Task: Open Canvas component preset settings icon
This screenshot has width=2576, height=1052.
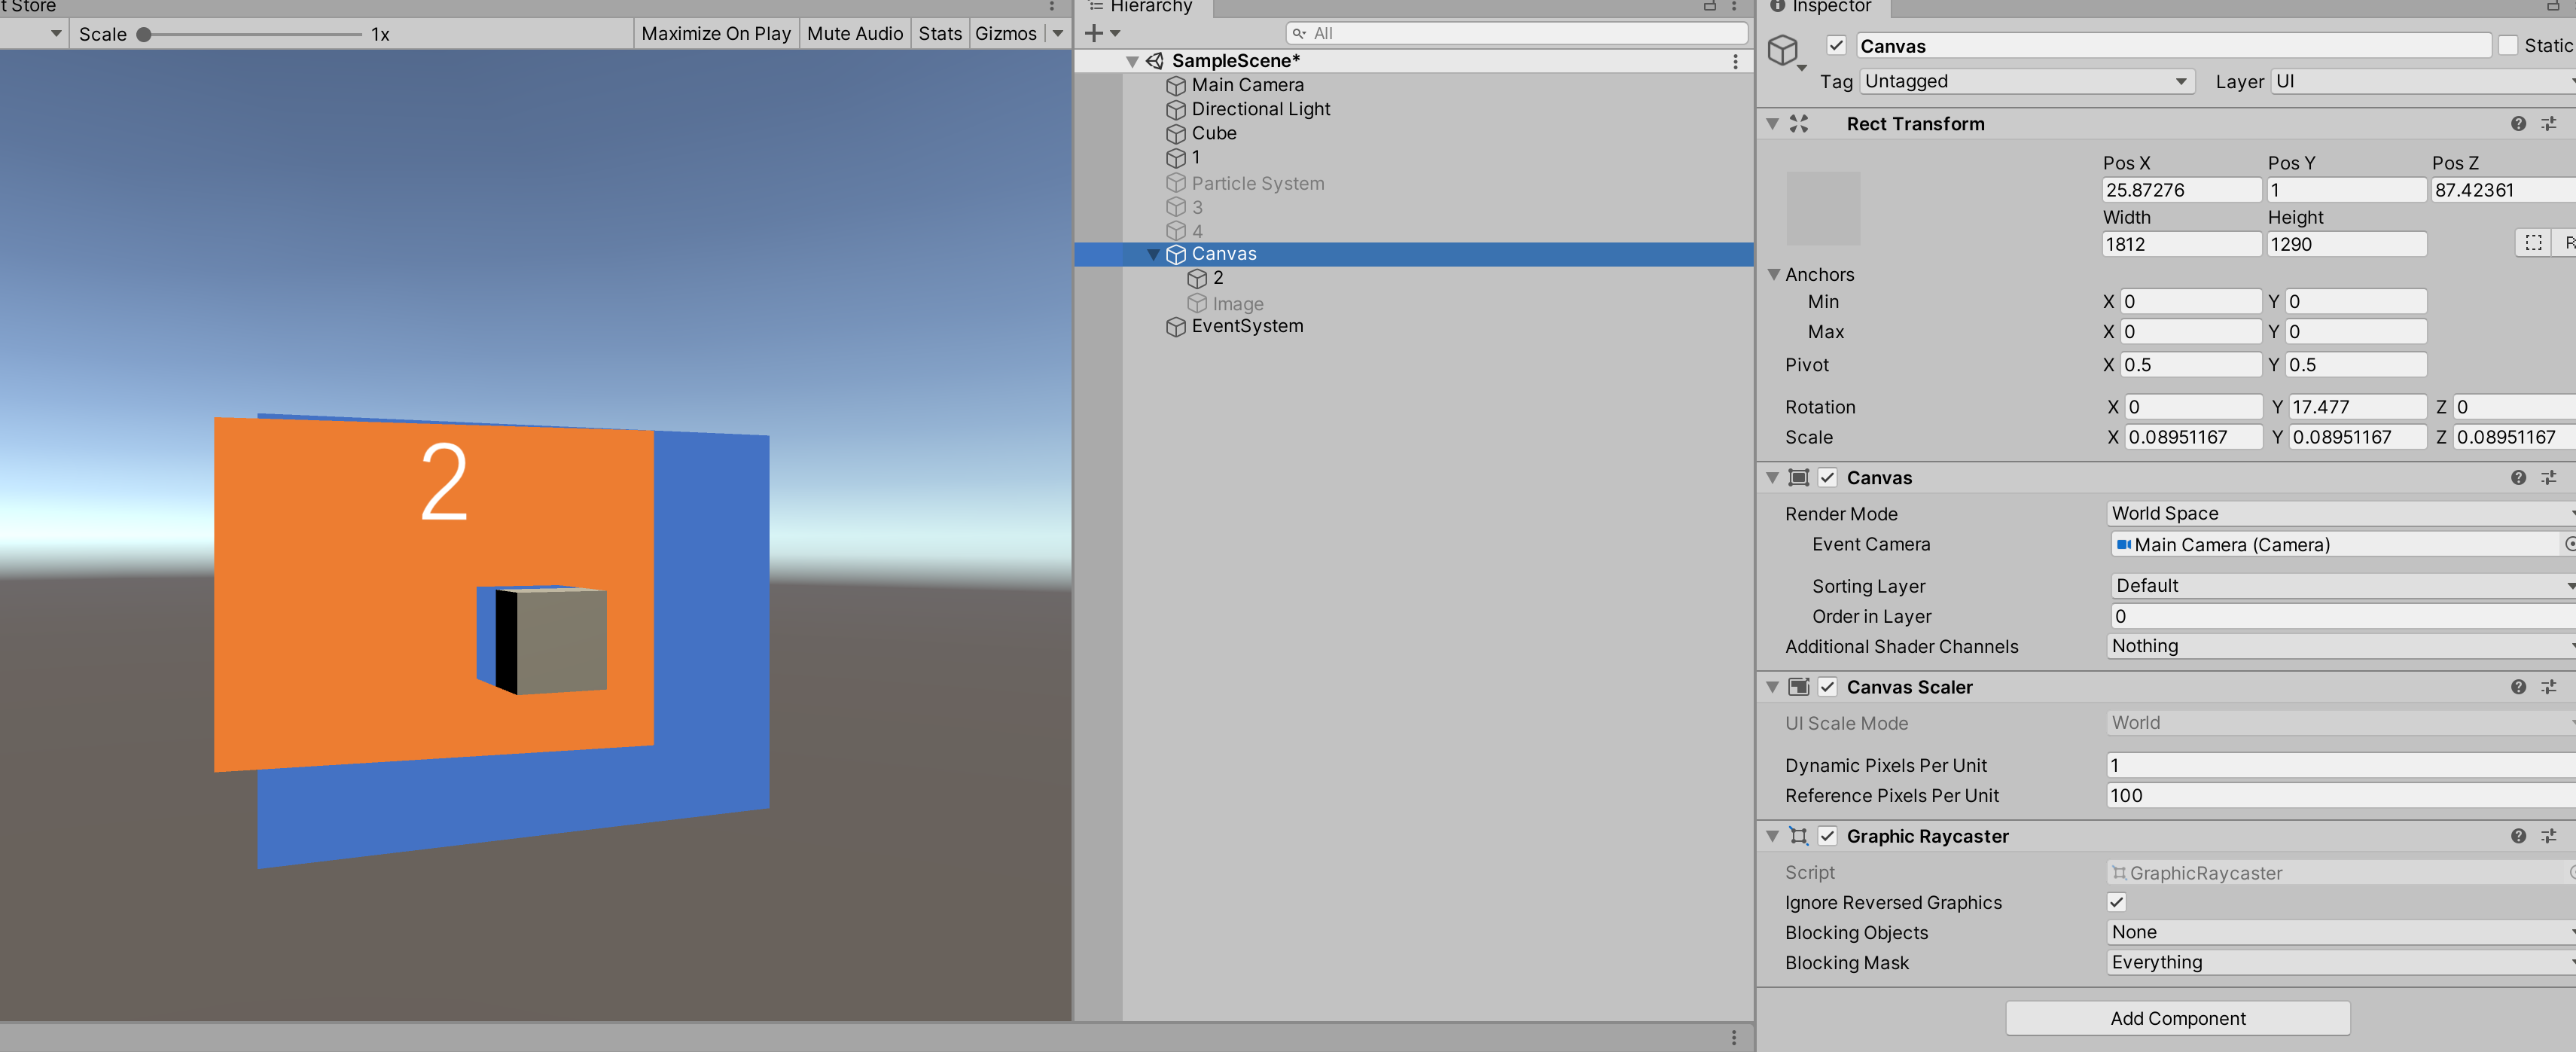Action: pyautogui.click(x=2548, y=478)
